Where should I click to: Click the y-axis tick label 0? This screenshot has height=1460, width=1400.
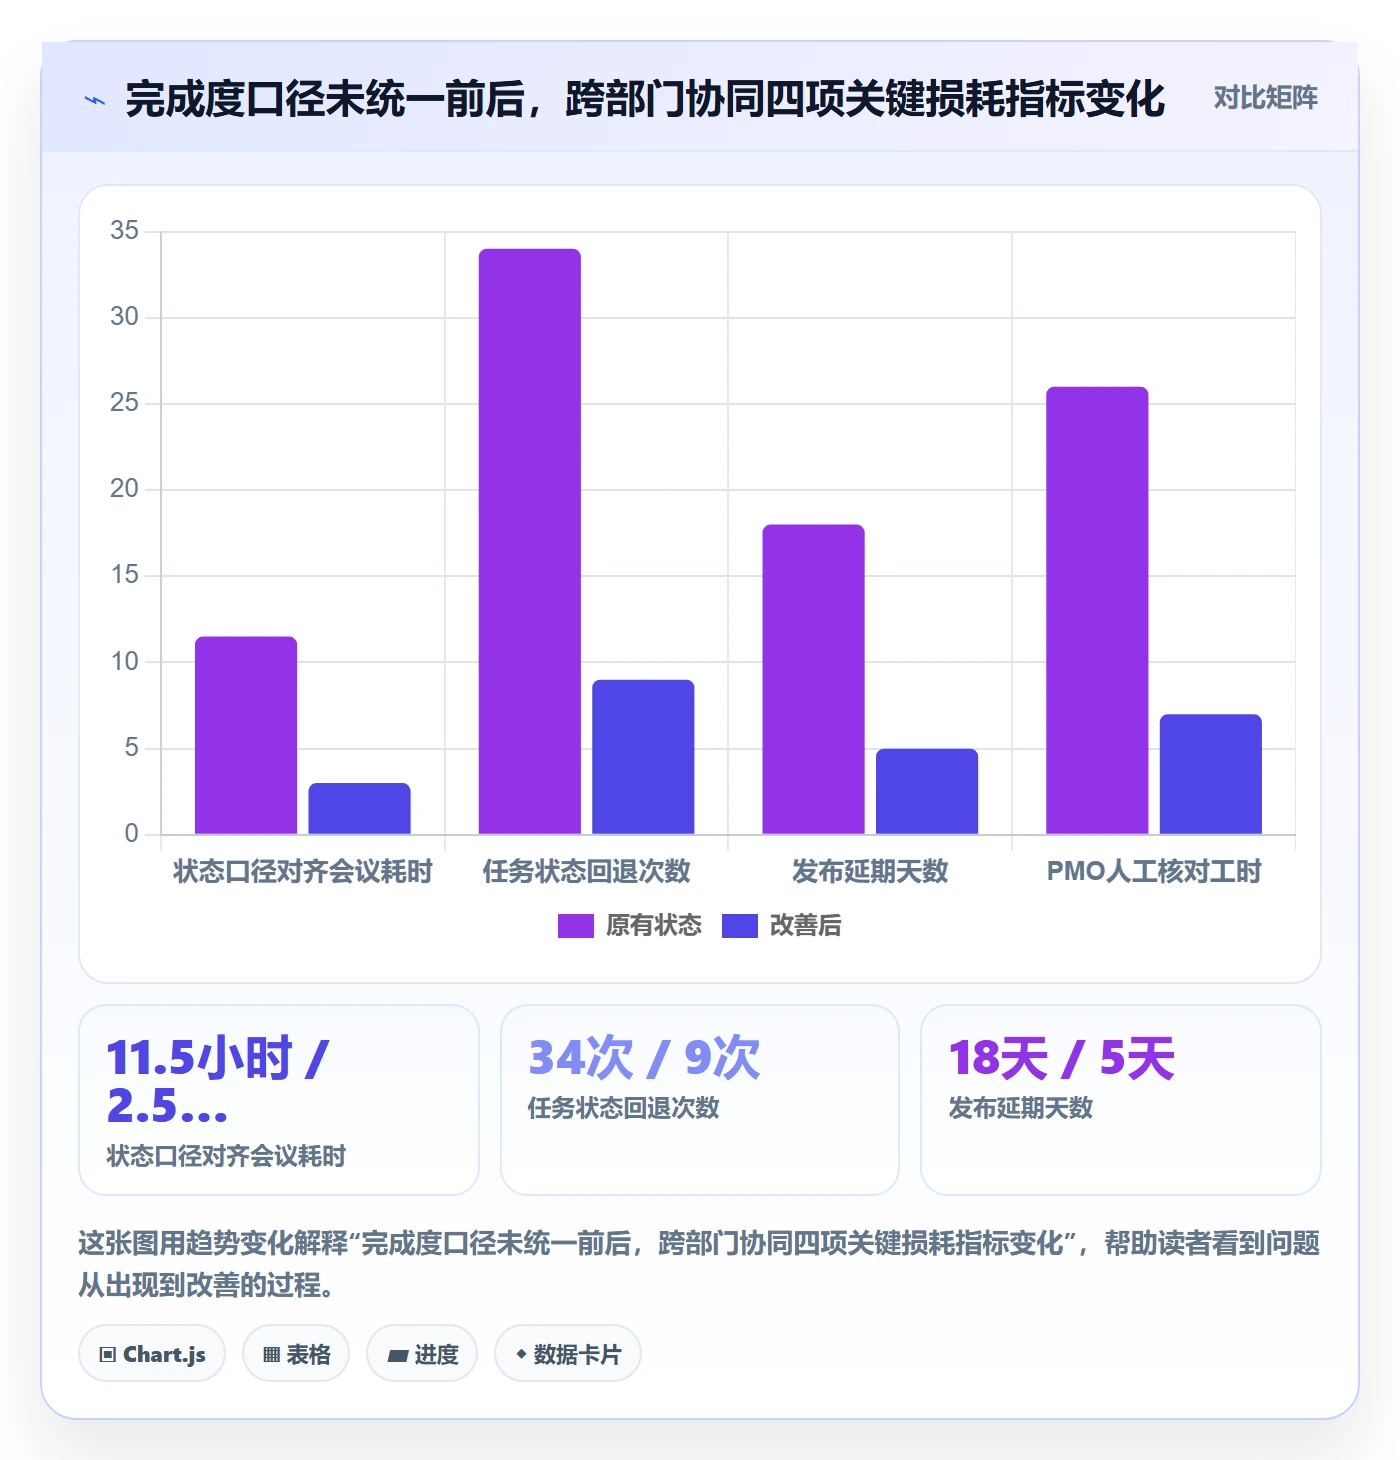pyautogui.click(x=132, y=834)
